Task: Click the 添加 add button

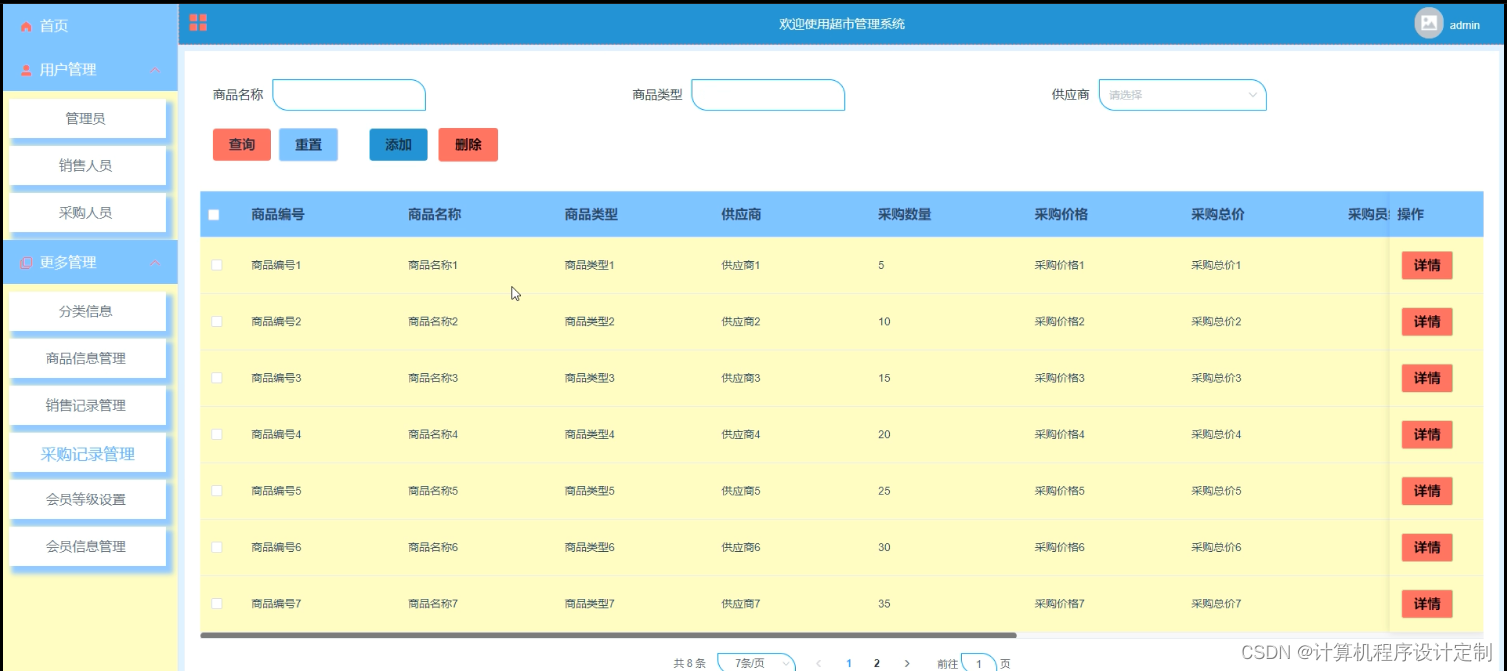Action: (398, 145)
